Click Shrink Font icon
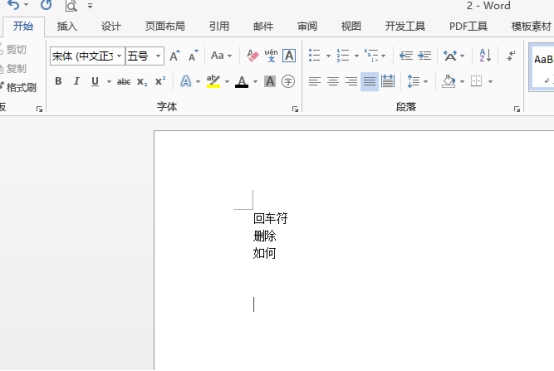This screenshot has width=554, height=371. 193,56
